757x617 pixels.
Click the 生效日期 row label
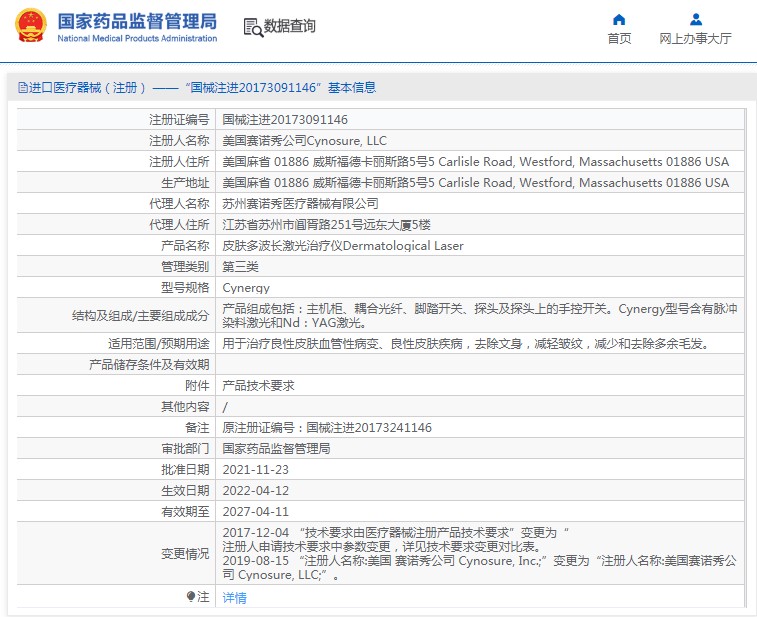click(x=185, y=491)
